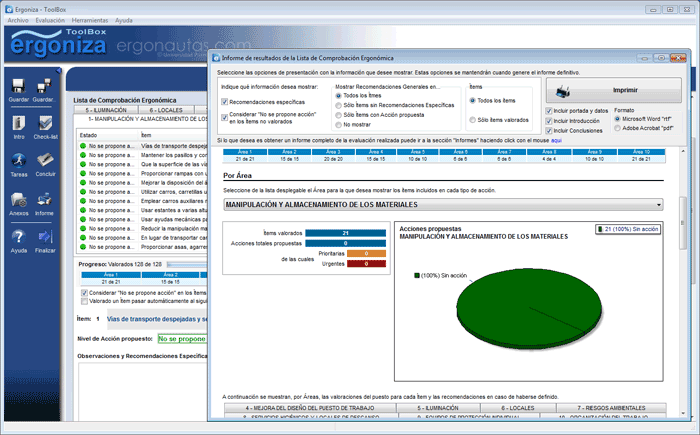Screen dimensions: 700x435
Task: Toggle the Recomendaciones específicas checkbox
Action: coord(225,102)
